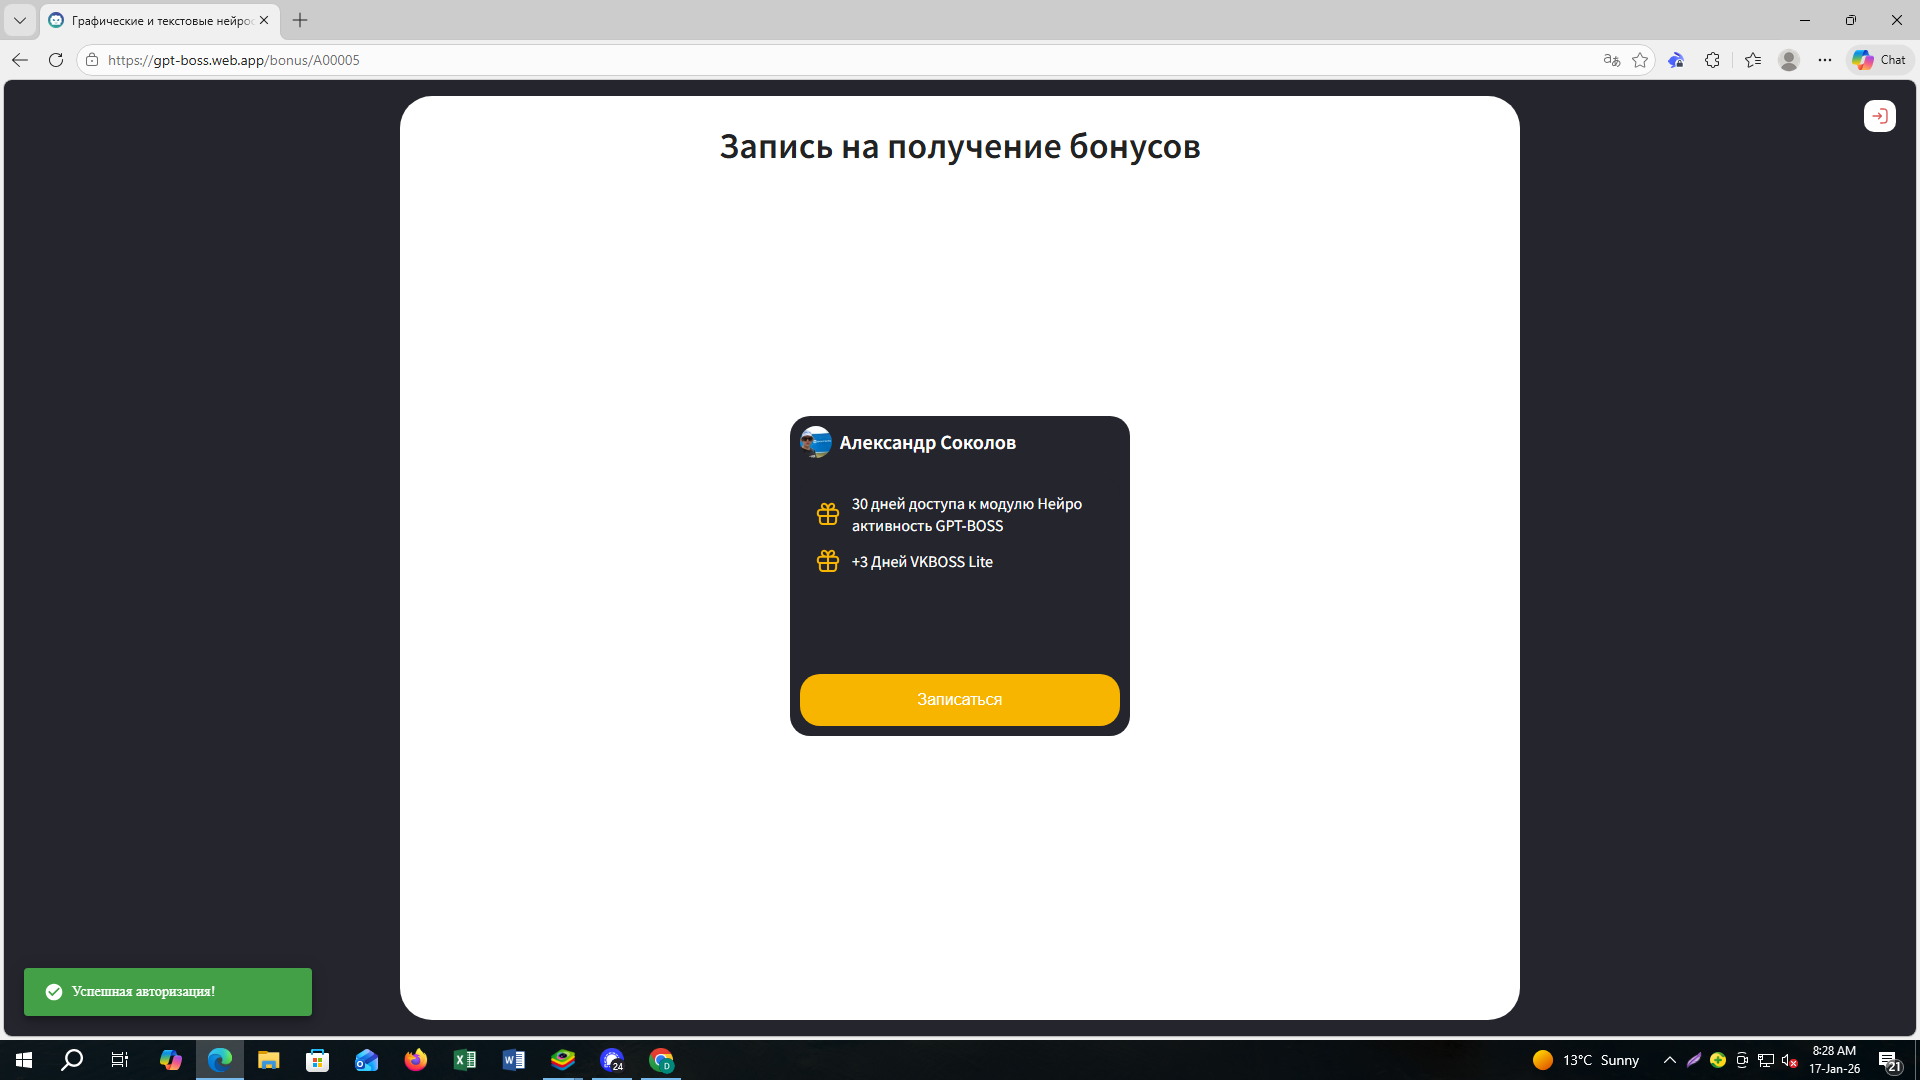Screen dimensions: 1920x1080
Task: Open Excel from the taskbar
Action: 465,1060
